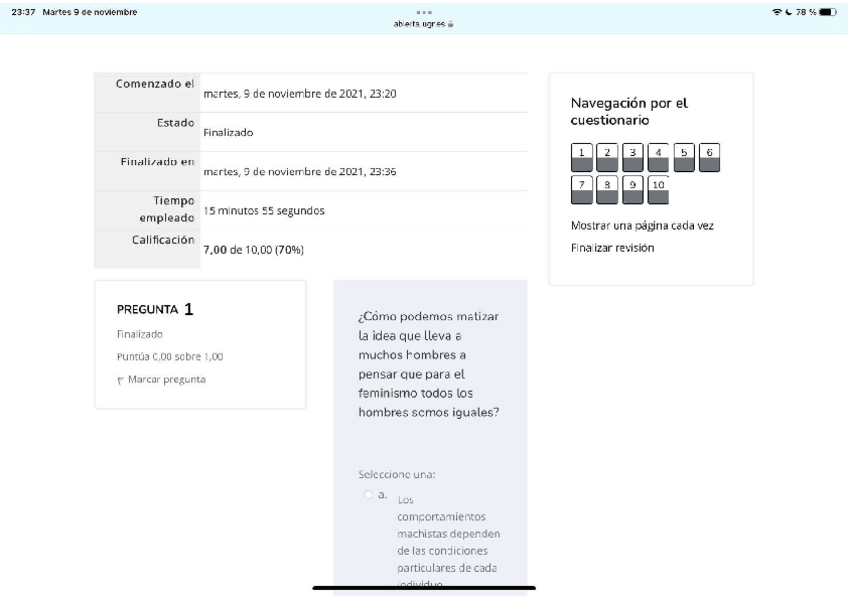Tap the three-dots multitasking menu at top
The height and width of the screenshot is (599, 848).
(x=424, y=12)
